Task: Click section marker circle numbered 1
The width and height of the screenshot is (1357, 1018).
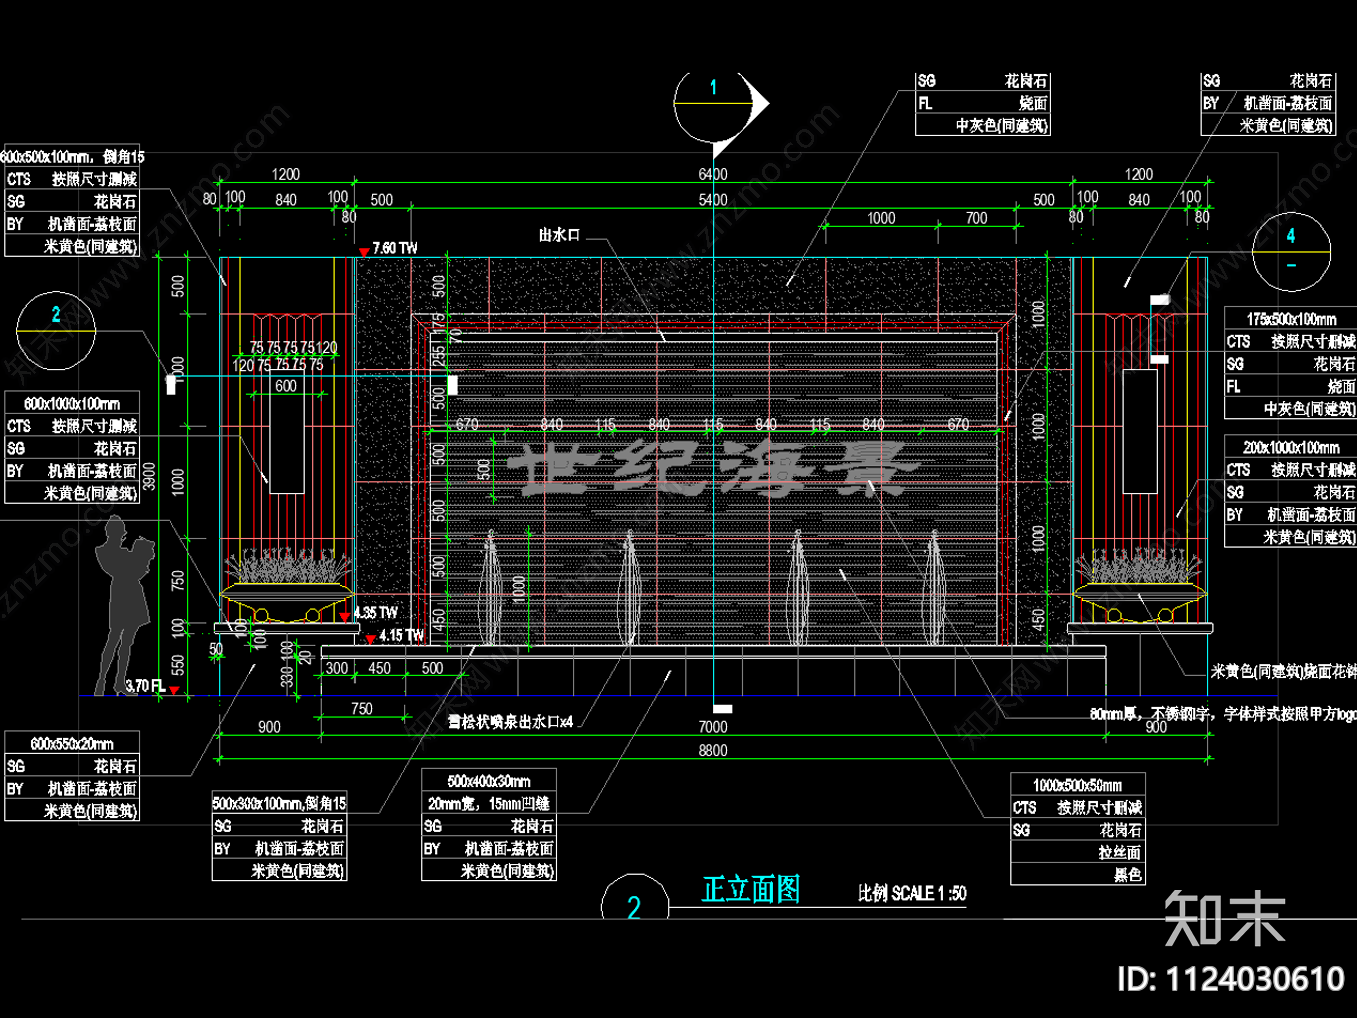Action: click(x=713, y=104)
